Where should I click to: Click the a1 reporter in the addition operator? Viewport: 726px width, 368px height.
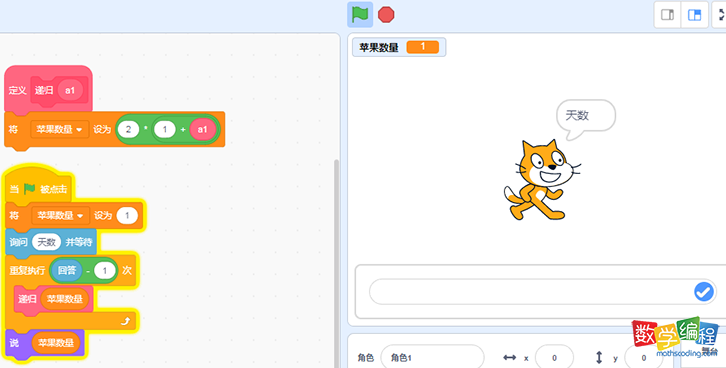point(203,130)
